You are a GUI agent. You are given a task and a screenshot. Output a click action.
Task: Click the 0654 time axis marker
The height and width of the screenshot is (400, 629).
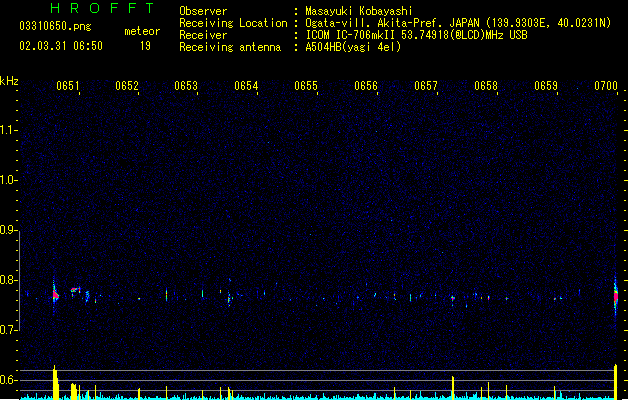pos(246,86)
